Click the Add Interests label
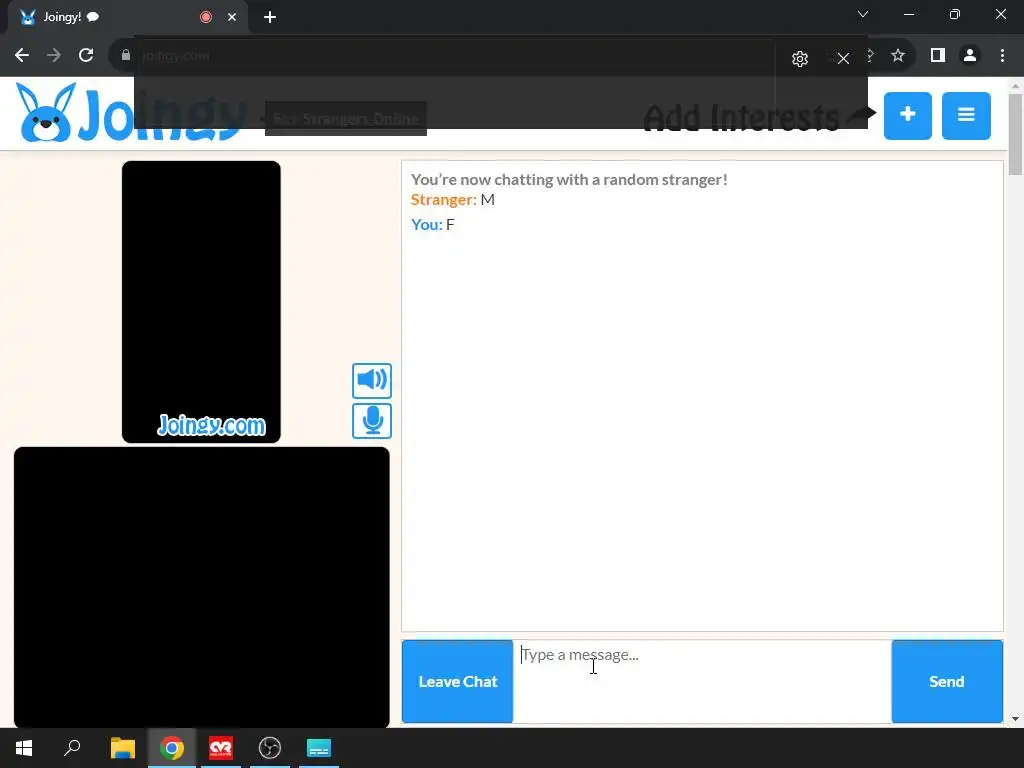 741,118
